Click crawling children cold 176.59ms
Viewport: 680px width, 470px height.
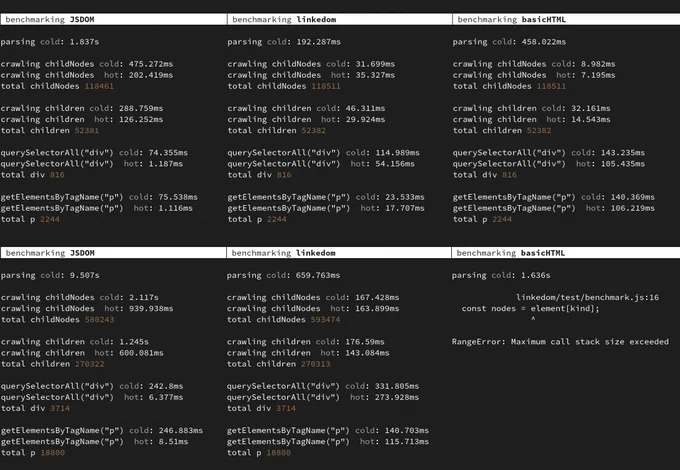(365, 342)
